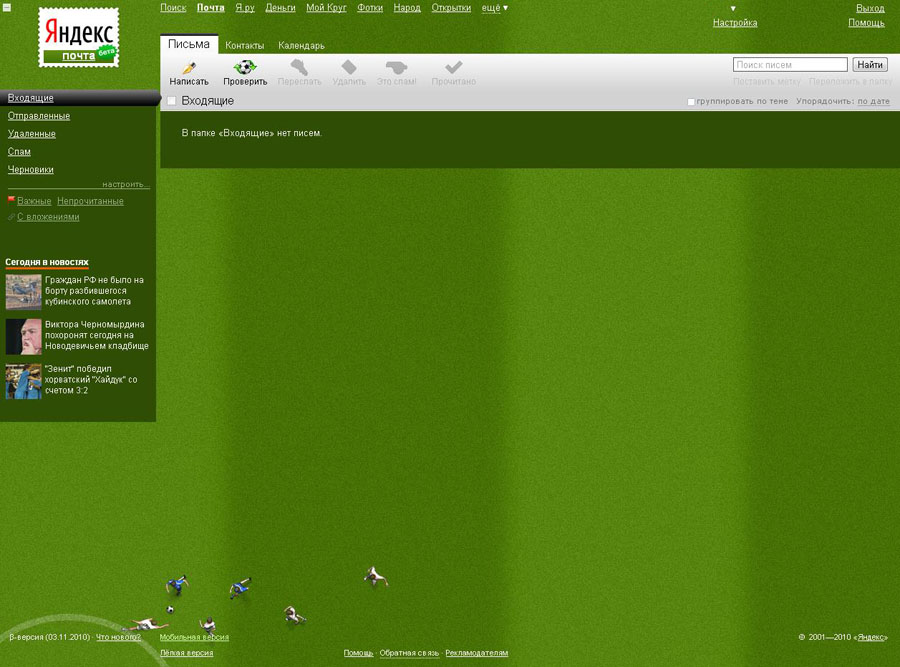Click Что нового? footer link
Viewport: 900px width, 667px height.
pos(118,637)
